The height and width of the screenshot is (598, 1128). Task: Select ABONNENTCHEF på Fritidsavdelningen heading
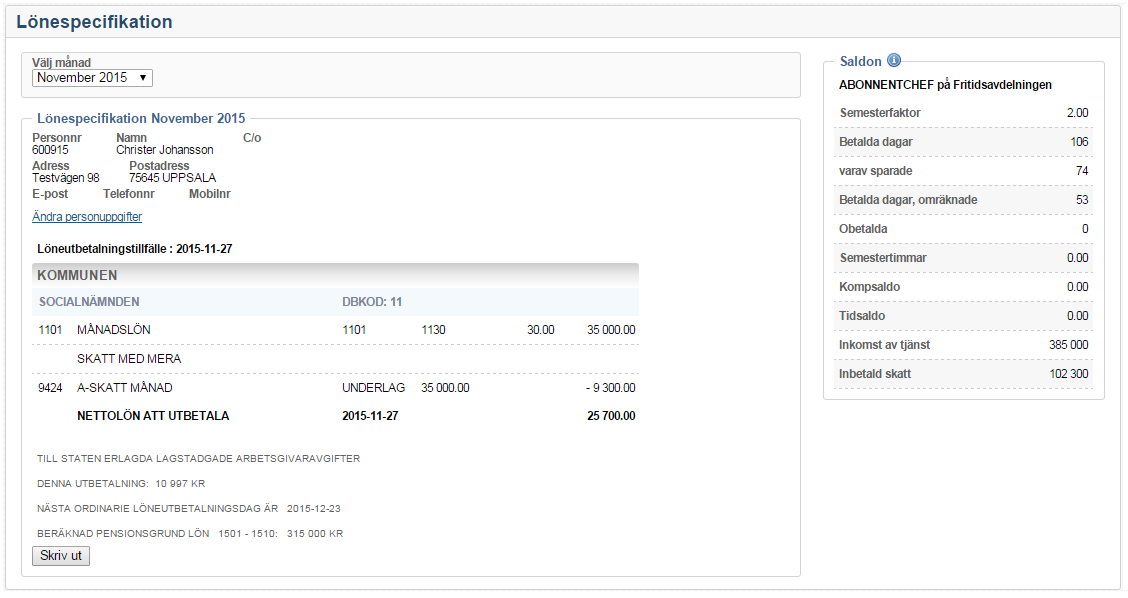[x=945, y=85]
